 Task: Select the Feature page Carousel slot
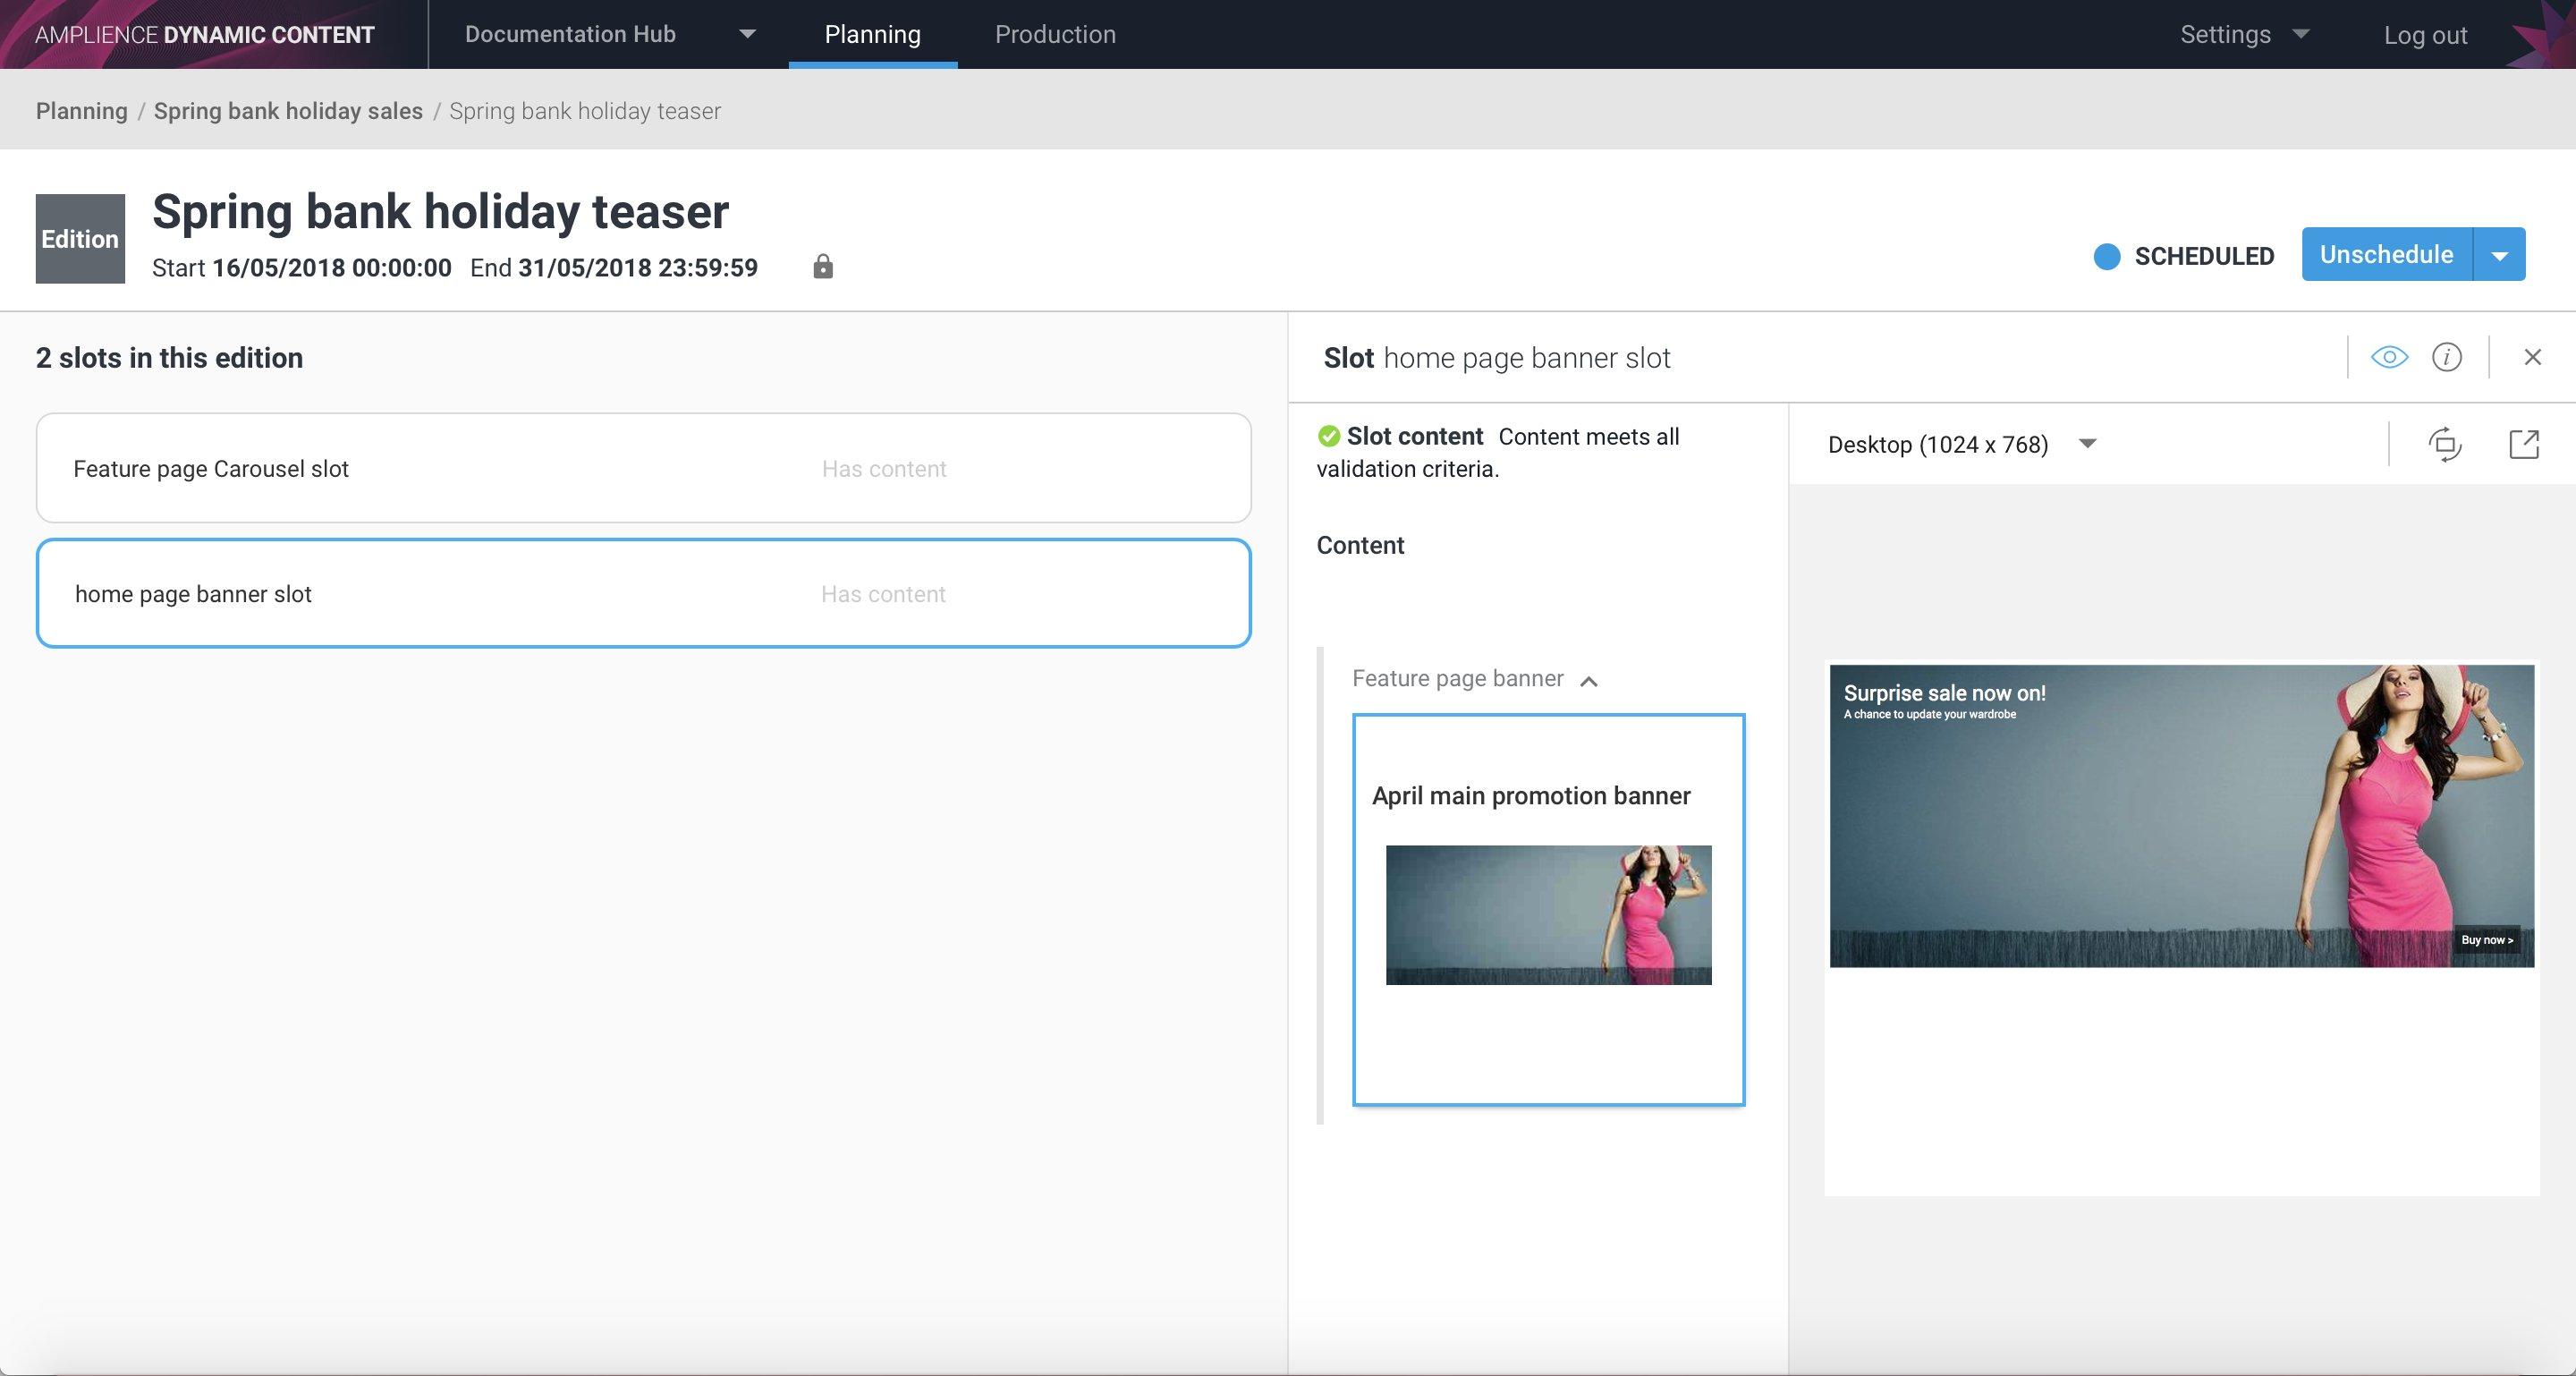pos(643,468)
